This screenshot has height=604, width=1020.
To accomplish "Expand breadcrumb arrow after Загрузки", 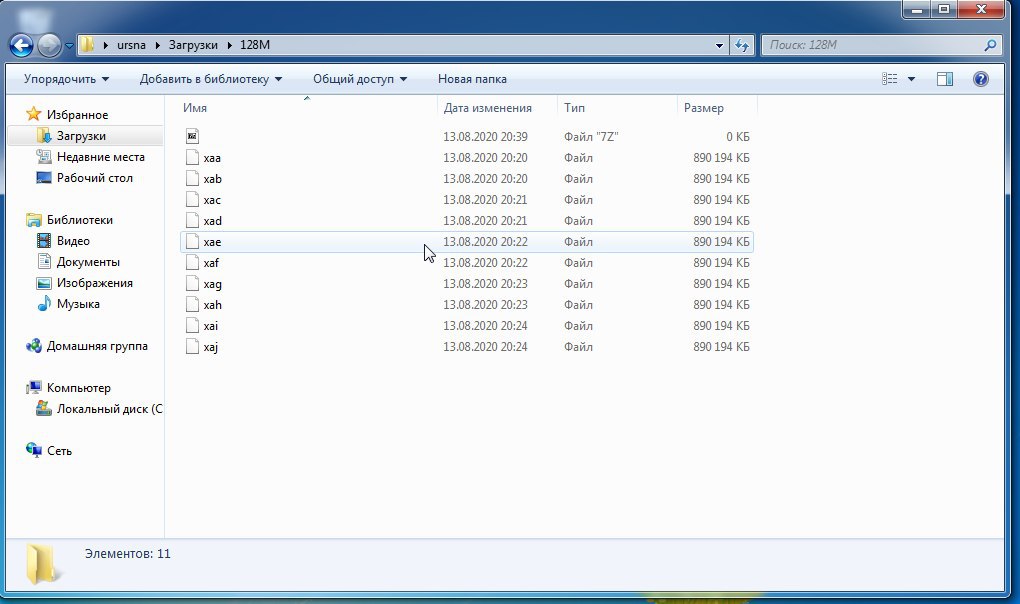I will pos(230,46).
